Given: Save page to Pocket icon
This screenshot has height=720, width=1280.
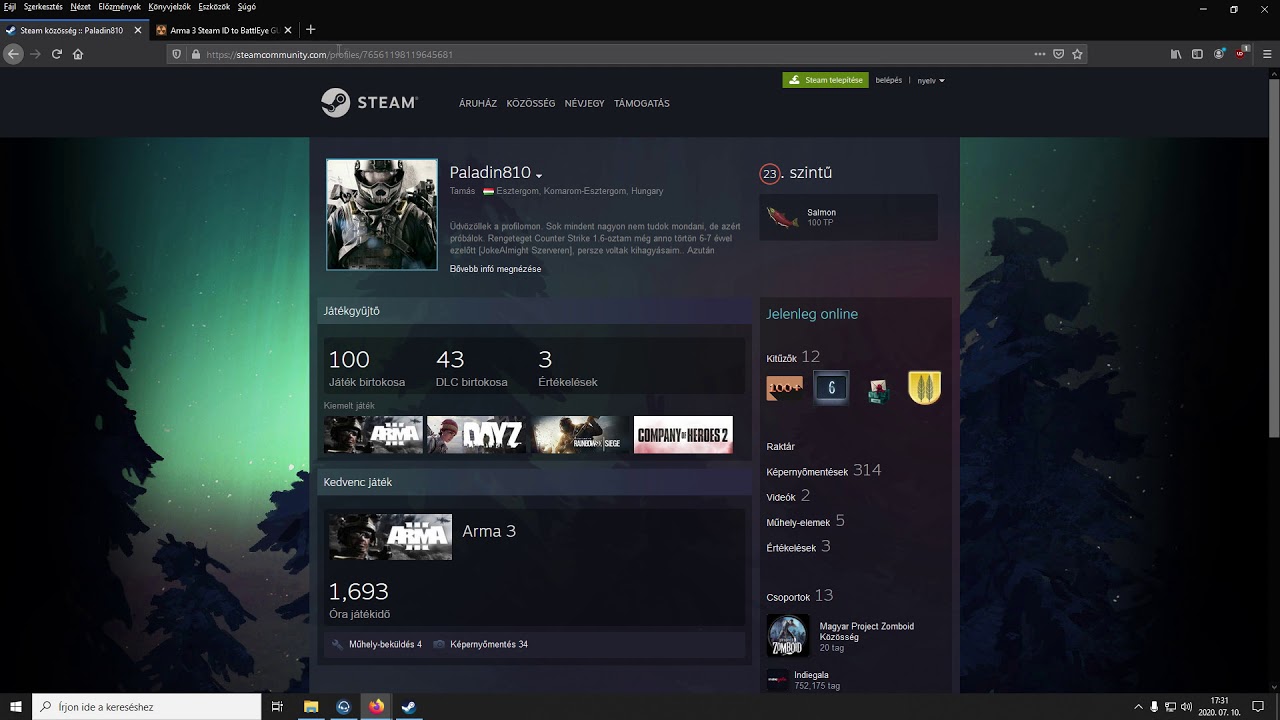Looking at the screenshot, I should pyautogui.click(x=1058, y=54).
